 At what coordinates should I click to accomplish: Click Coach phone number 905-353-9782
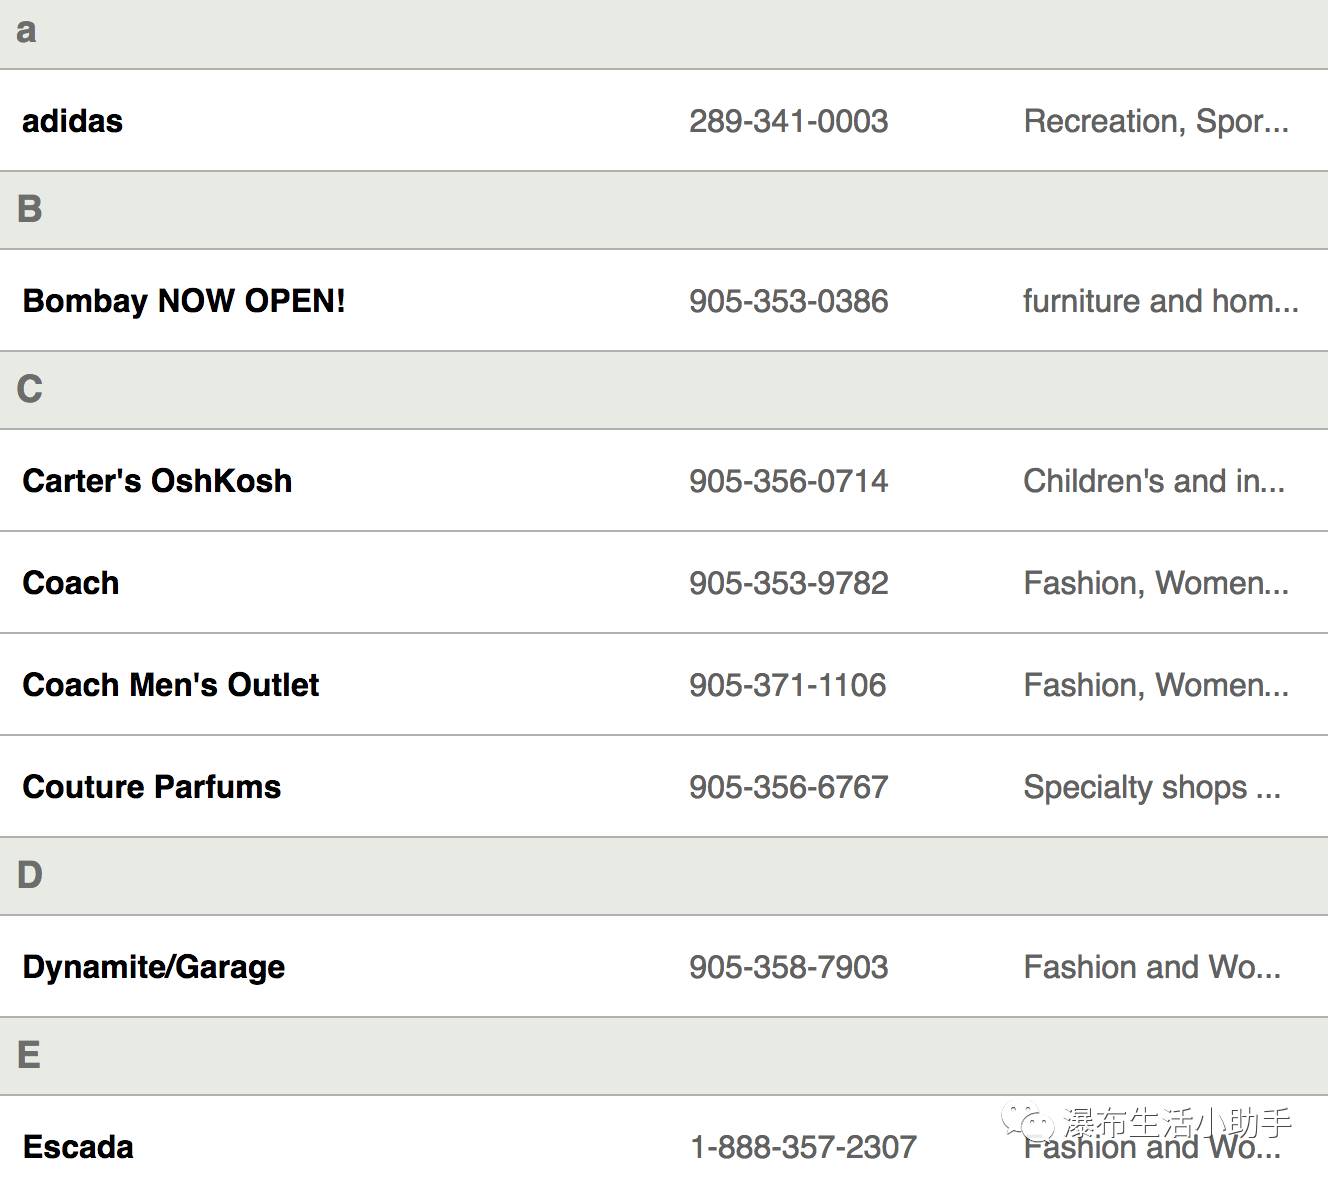point(788,583)
